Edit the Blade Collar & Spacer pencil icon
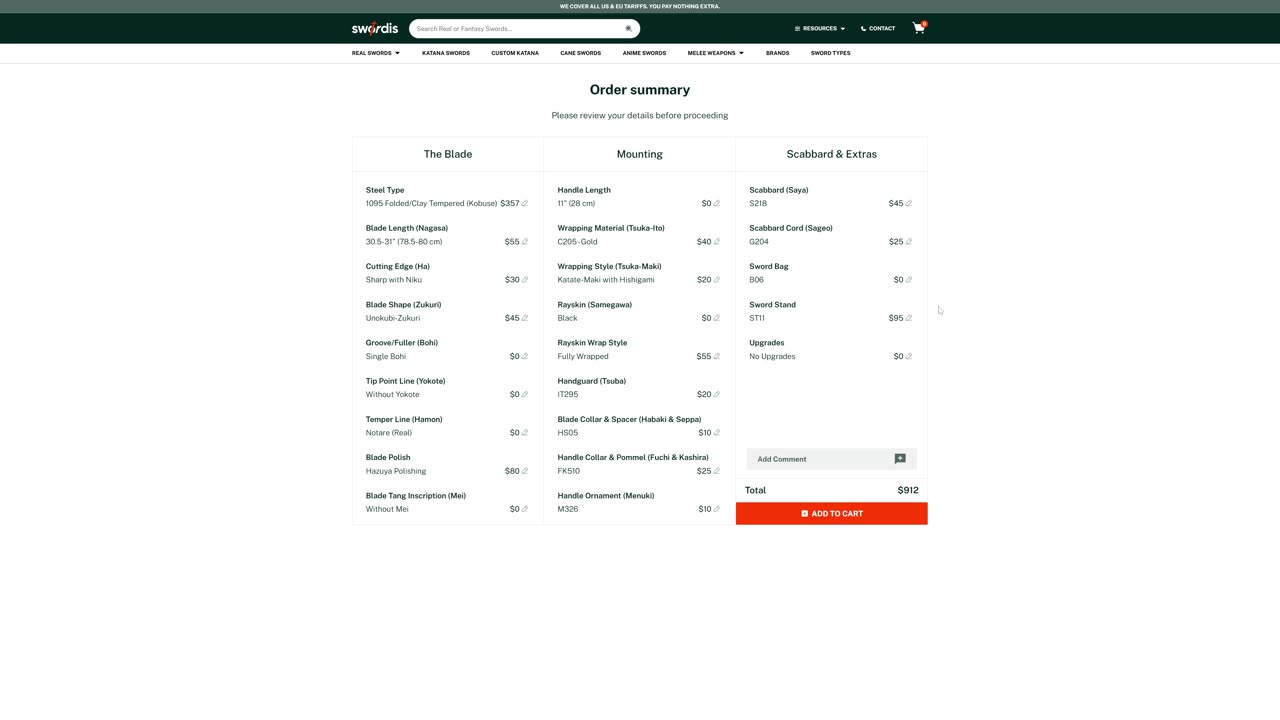1280x720 pixels. [716, 433]
